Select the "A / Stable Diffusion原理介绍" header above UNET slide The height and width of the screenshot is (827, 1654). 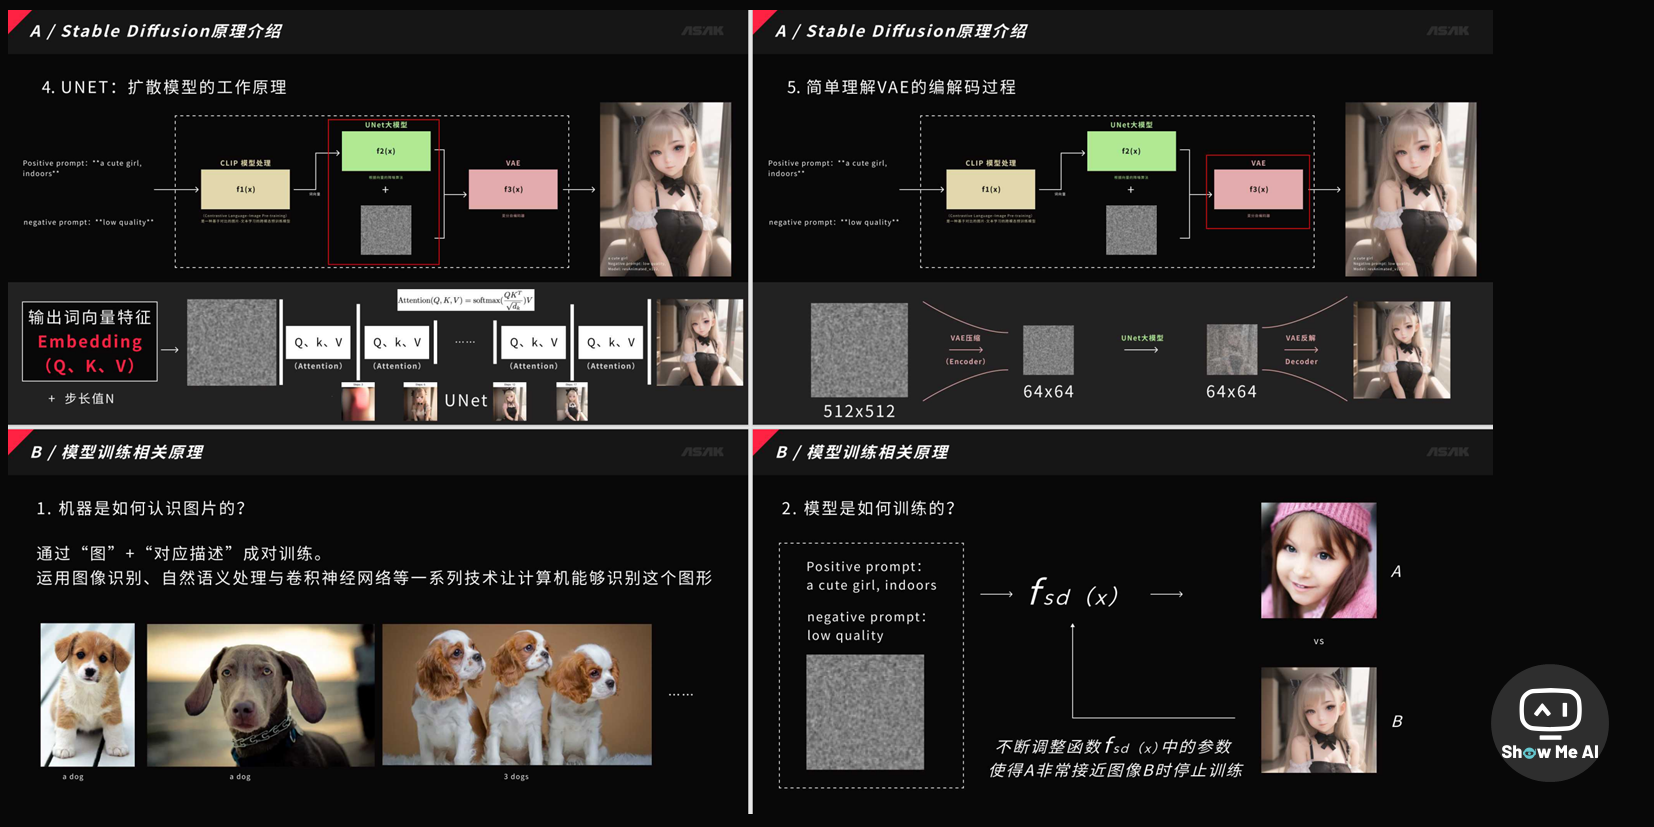point(155,31)
